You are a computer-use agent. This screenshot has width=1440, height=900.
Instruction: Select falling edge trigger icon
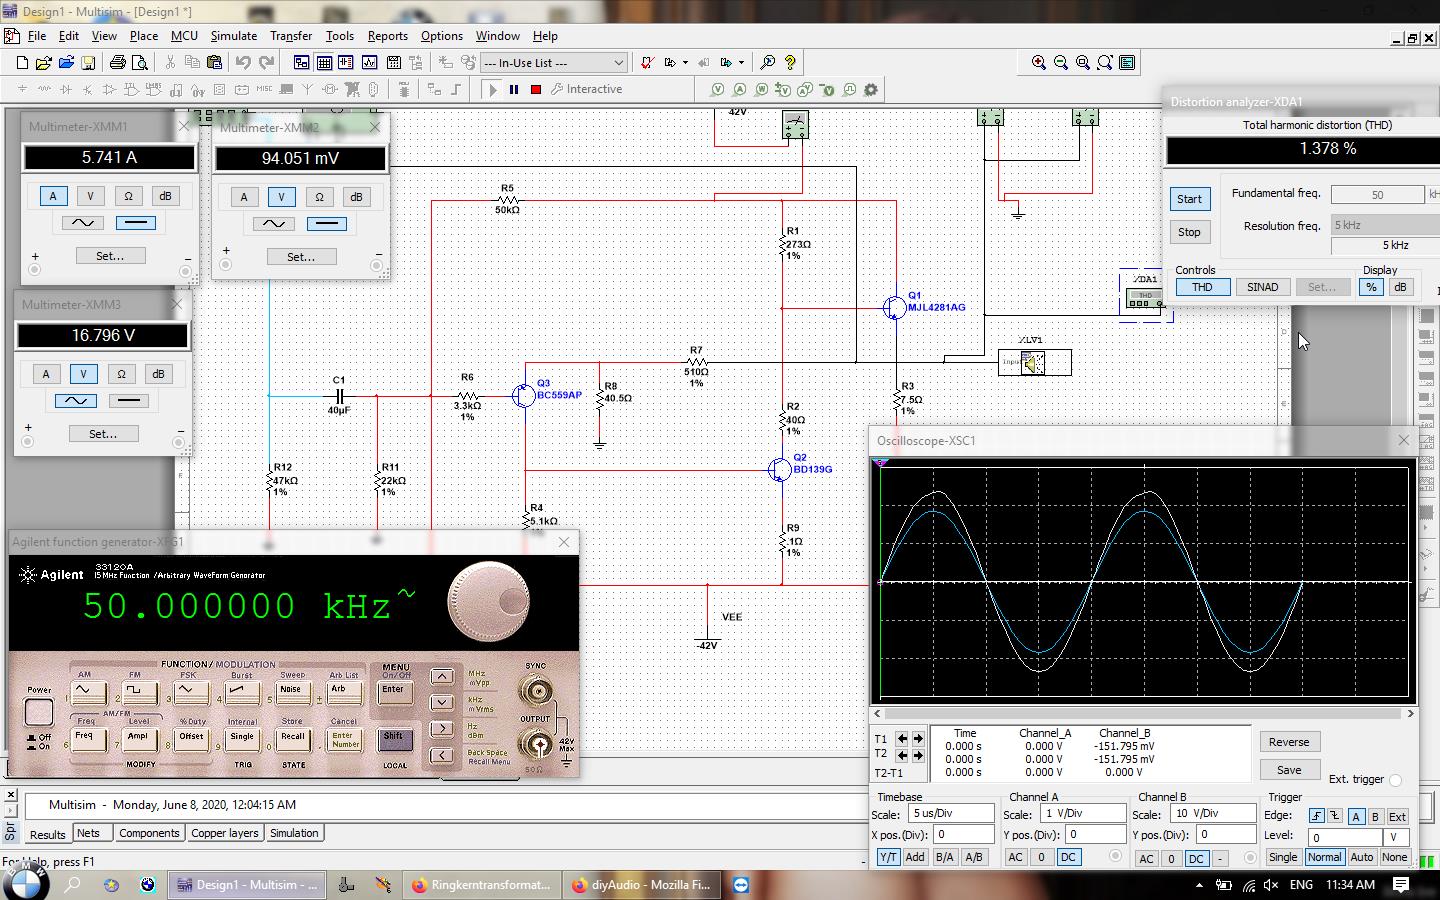coord(1334,817)
